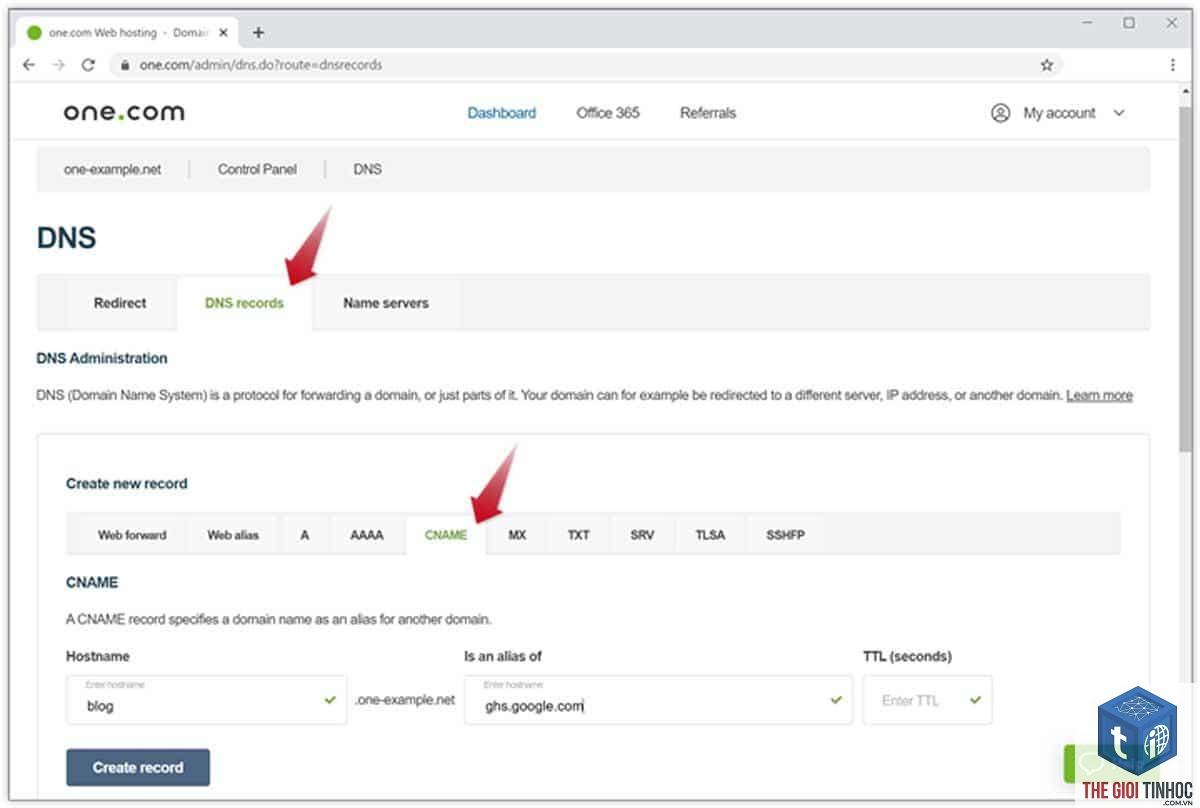Click the DNS breadcrumb

pos(367,170)
